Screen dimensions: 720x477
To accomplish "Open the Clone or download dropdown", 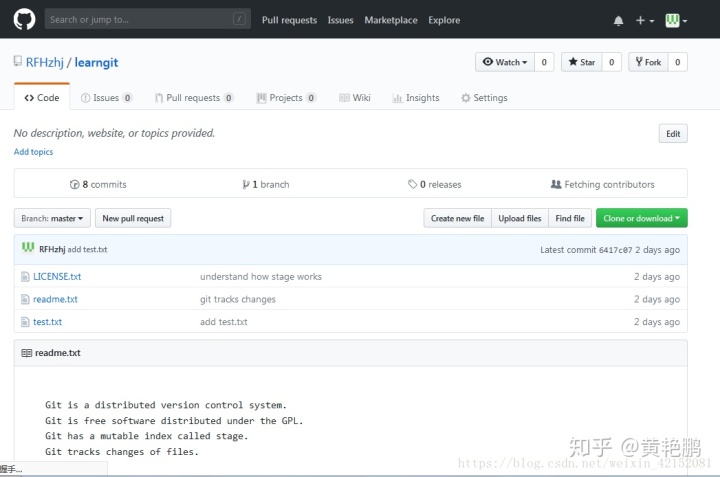I will 641,218.
